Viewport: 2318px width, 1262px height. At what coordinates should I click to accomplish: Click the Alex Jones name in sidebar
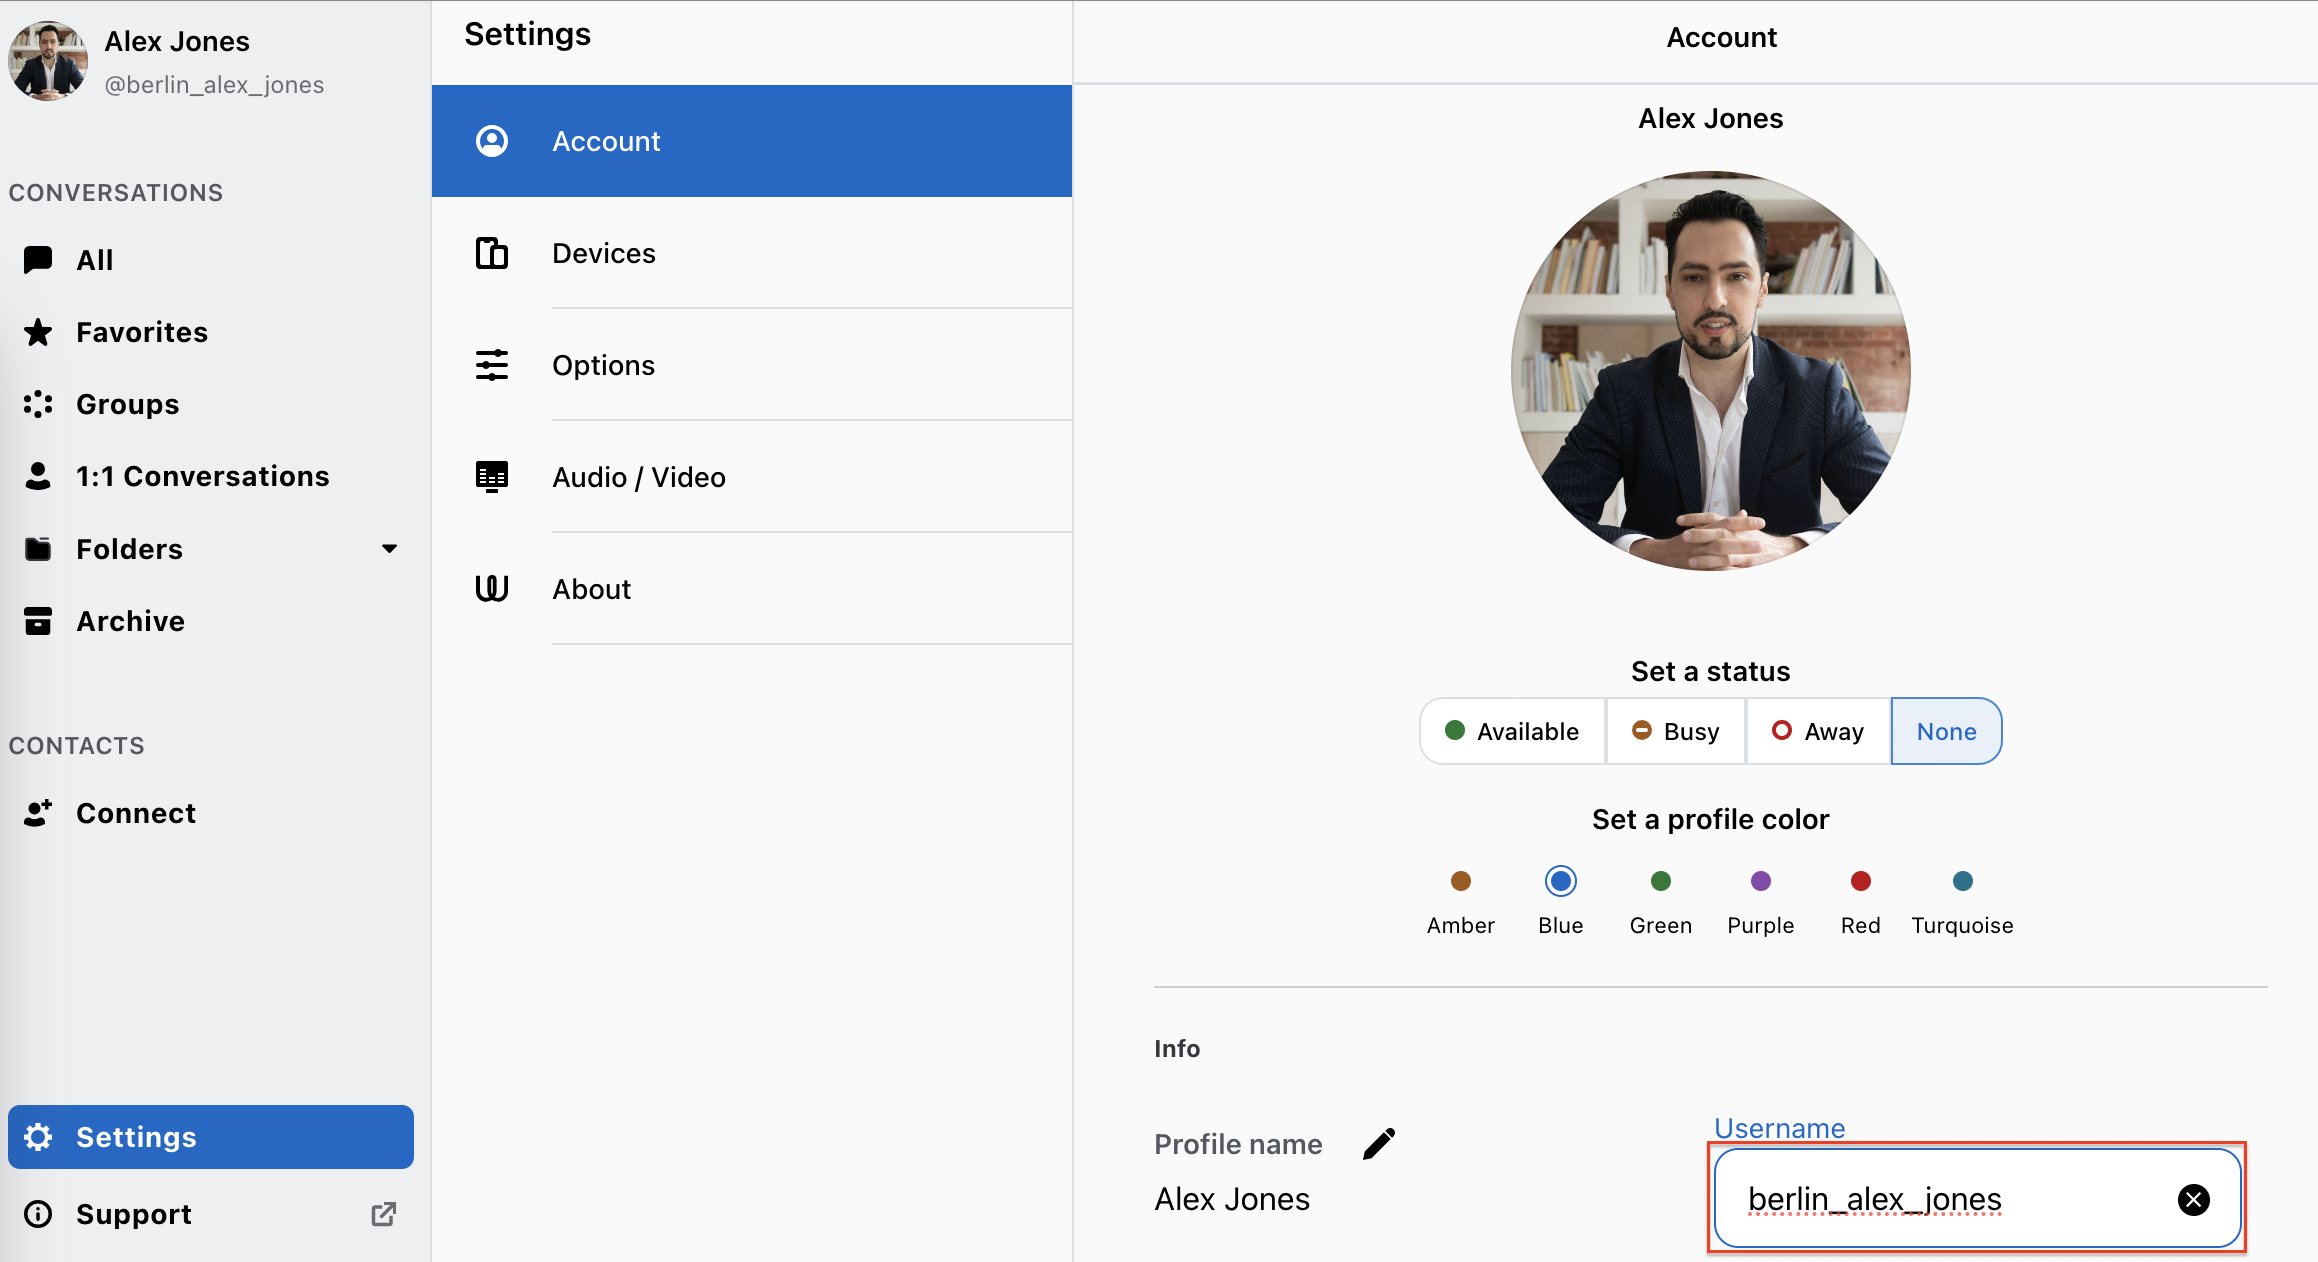point(177,41)
